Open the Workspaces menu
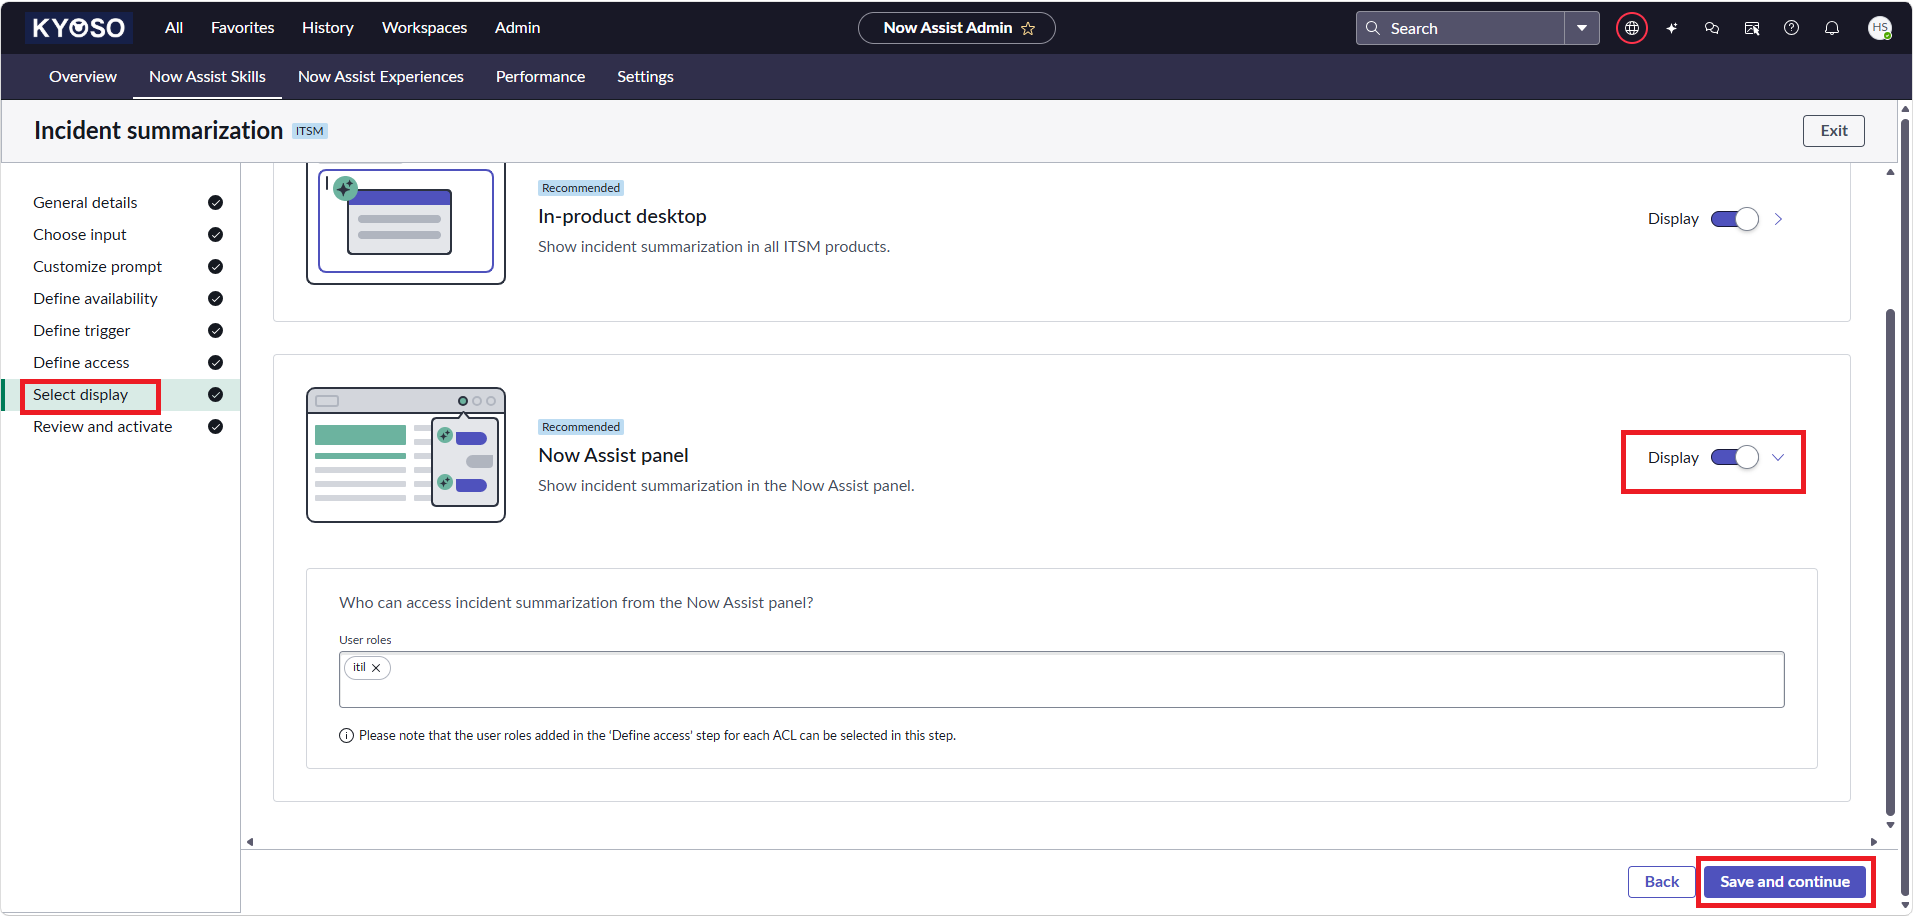This screenshot has width=1915, height=916. point(425,28)
